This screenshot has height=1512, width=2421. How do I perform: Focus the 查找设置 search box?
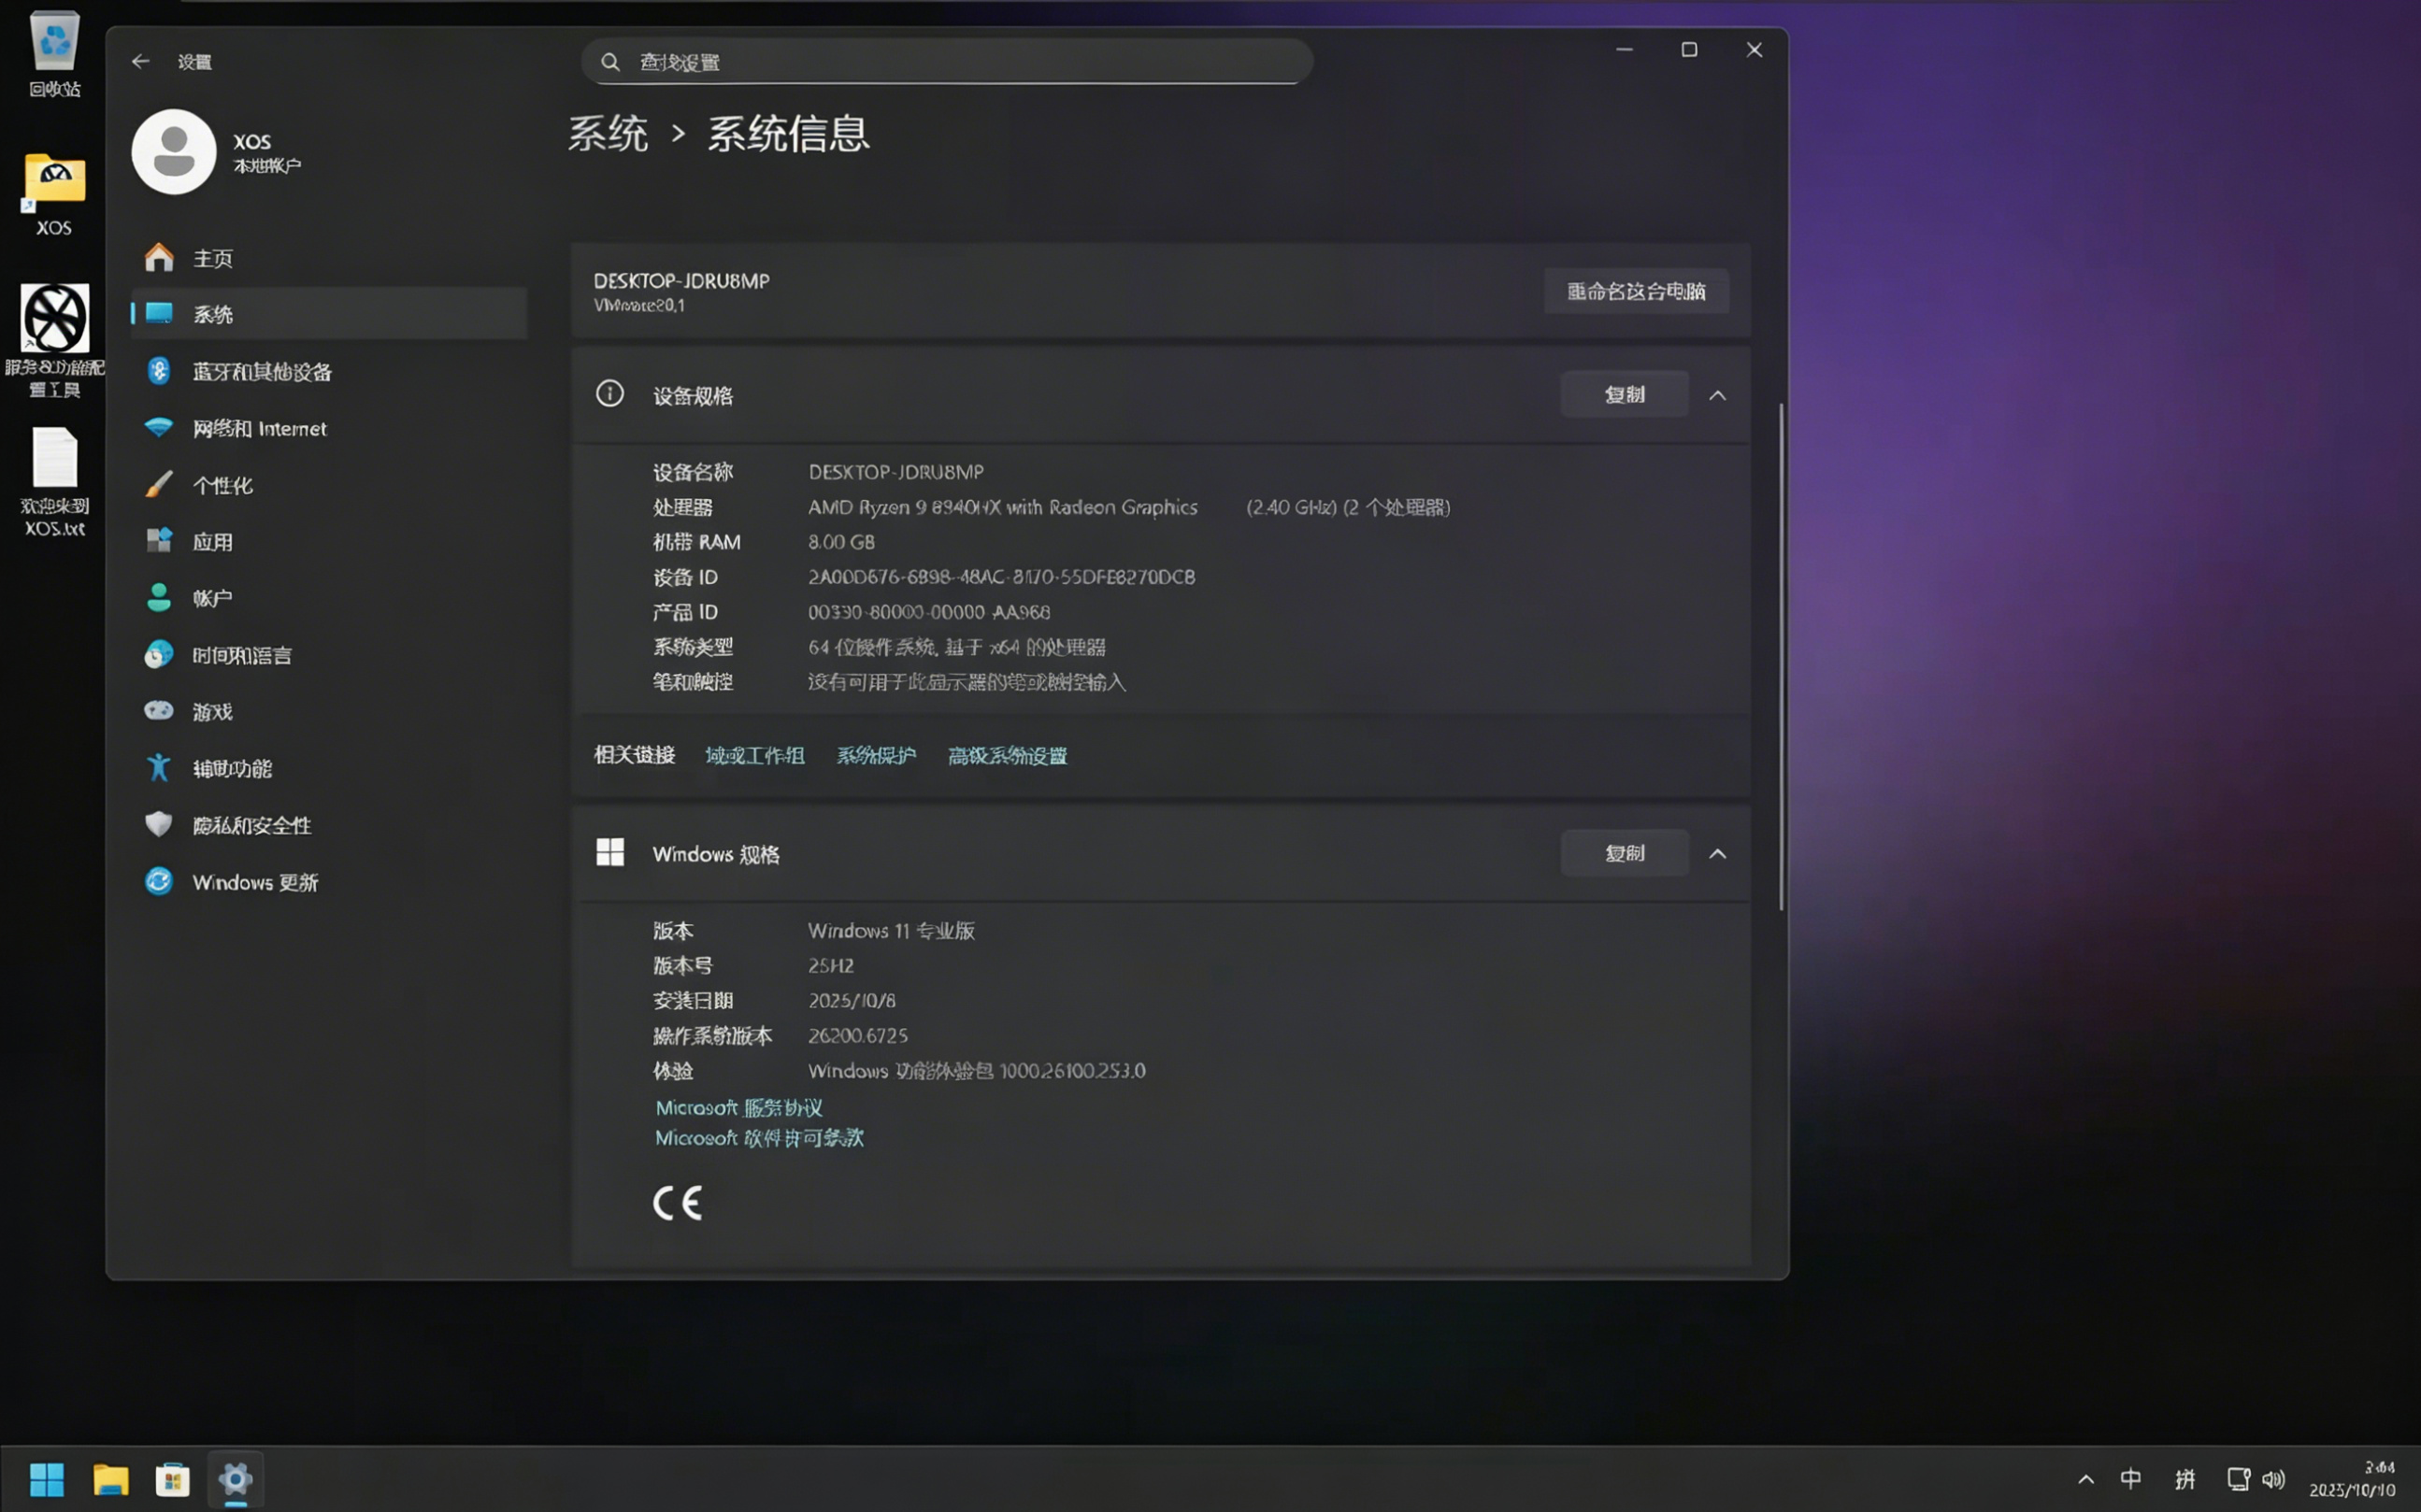click(947, 62)
